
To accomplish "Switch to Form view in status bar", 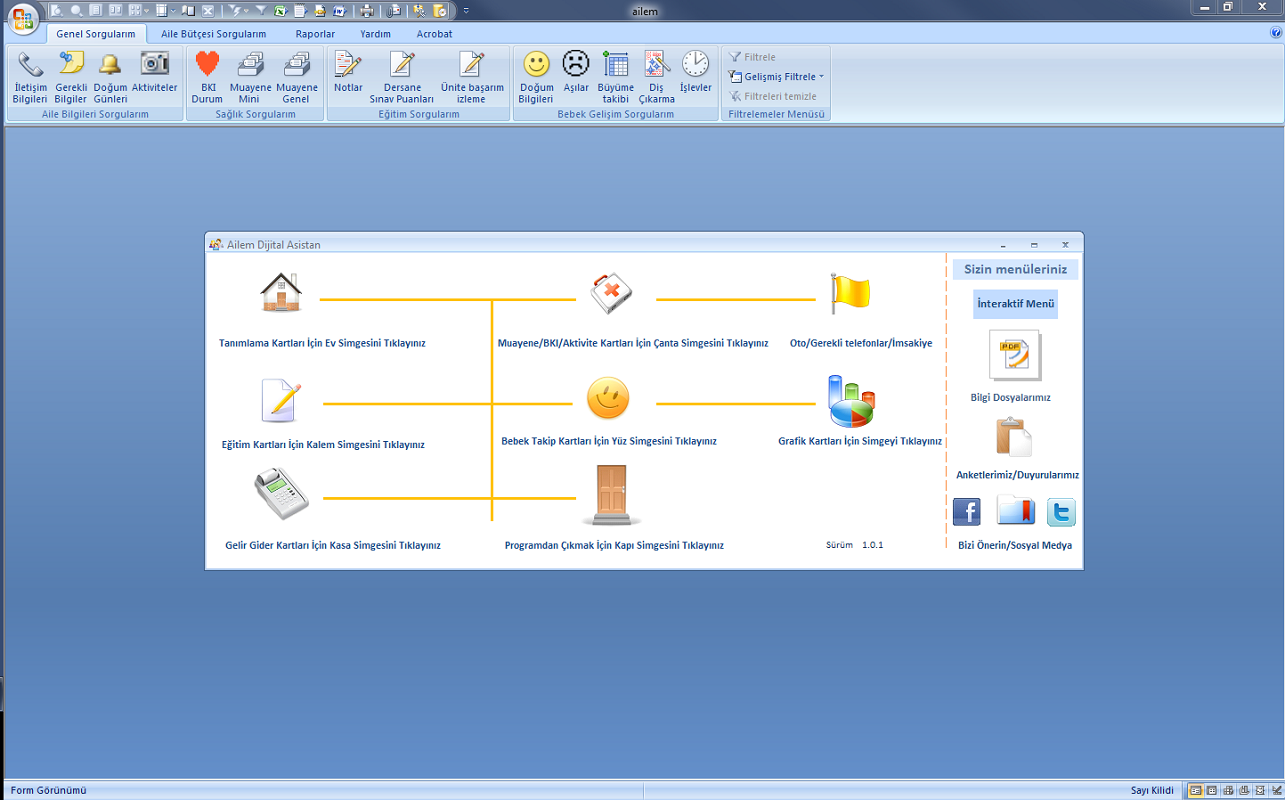I will point(1195,791).
